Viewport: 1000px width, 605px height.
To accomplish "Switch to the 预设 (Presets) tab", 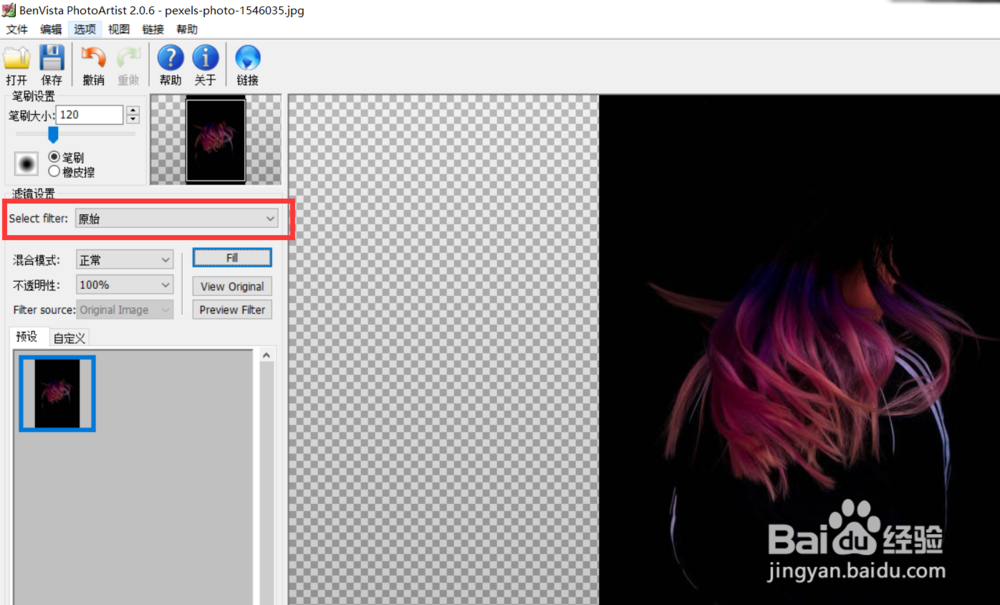I will (x=27, y=337).
